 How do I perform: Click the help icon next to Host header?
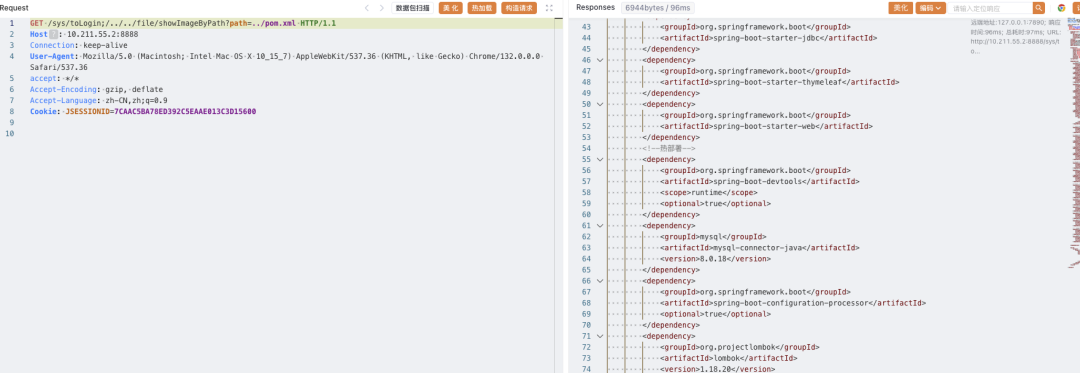click(54, 34)
